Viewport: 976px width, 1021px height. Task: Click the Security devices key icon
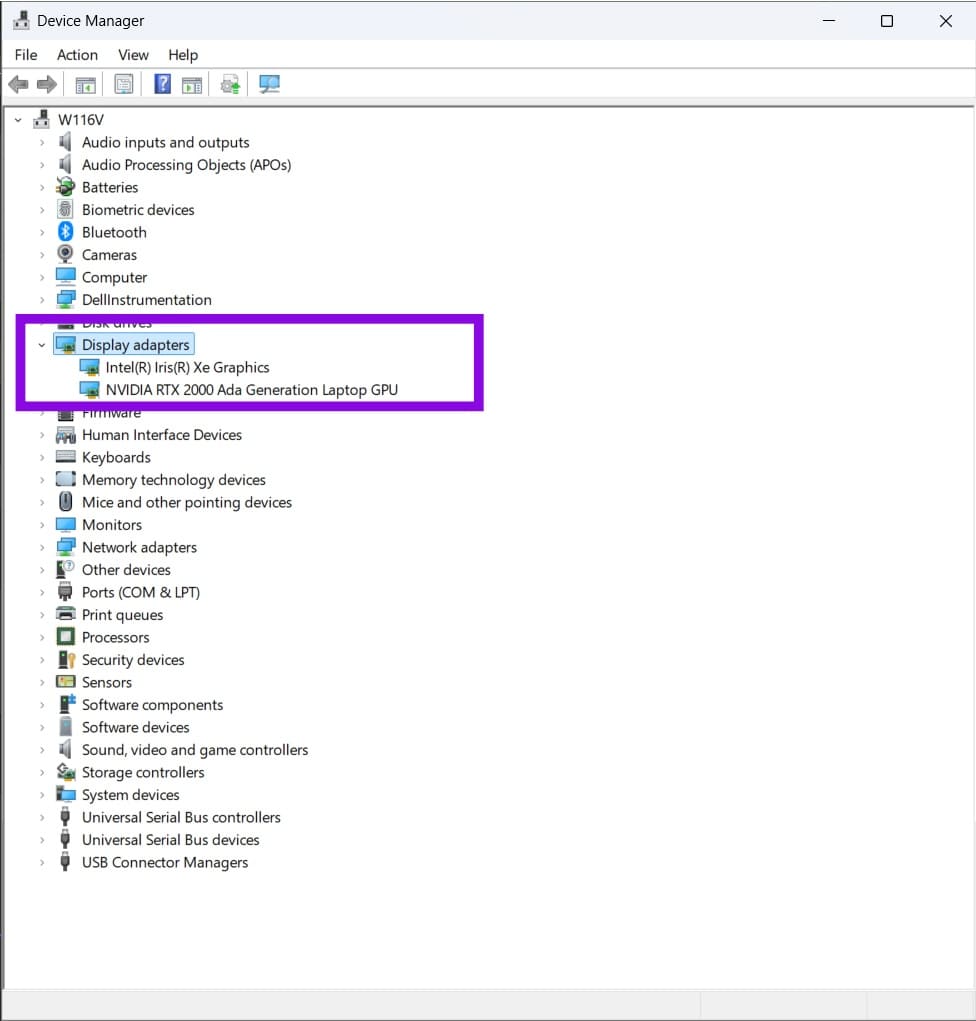click(66, 660)
